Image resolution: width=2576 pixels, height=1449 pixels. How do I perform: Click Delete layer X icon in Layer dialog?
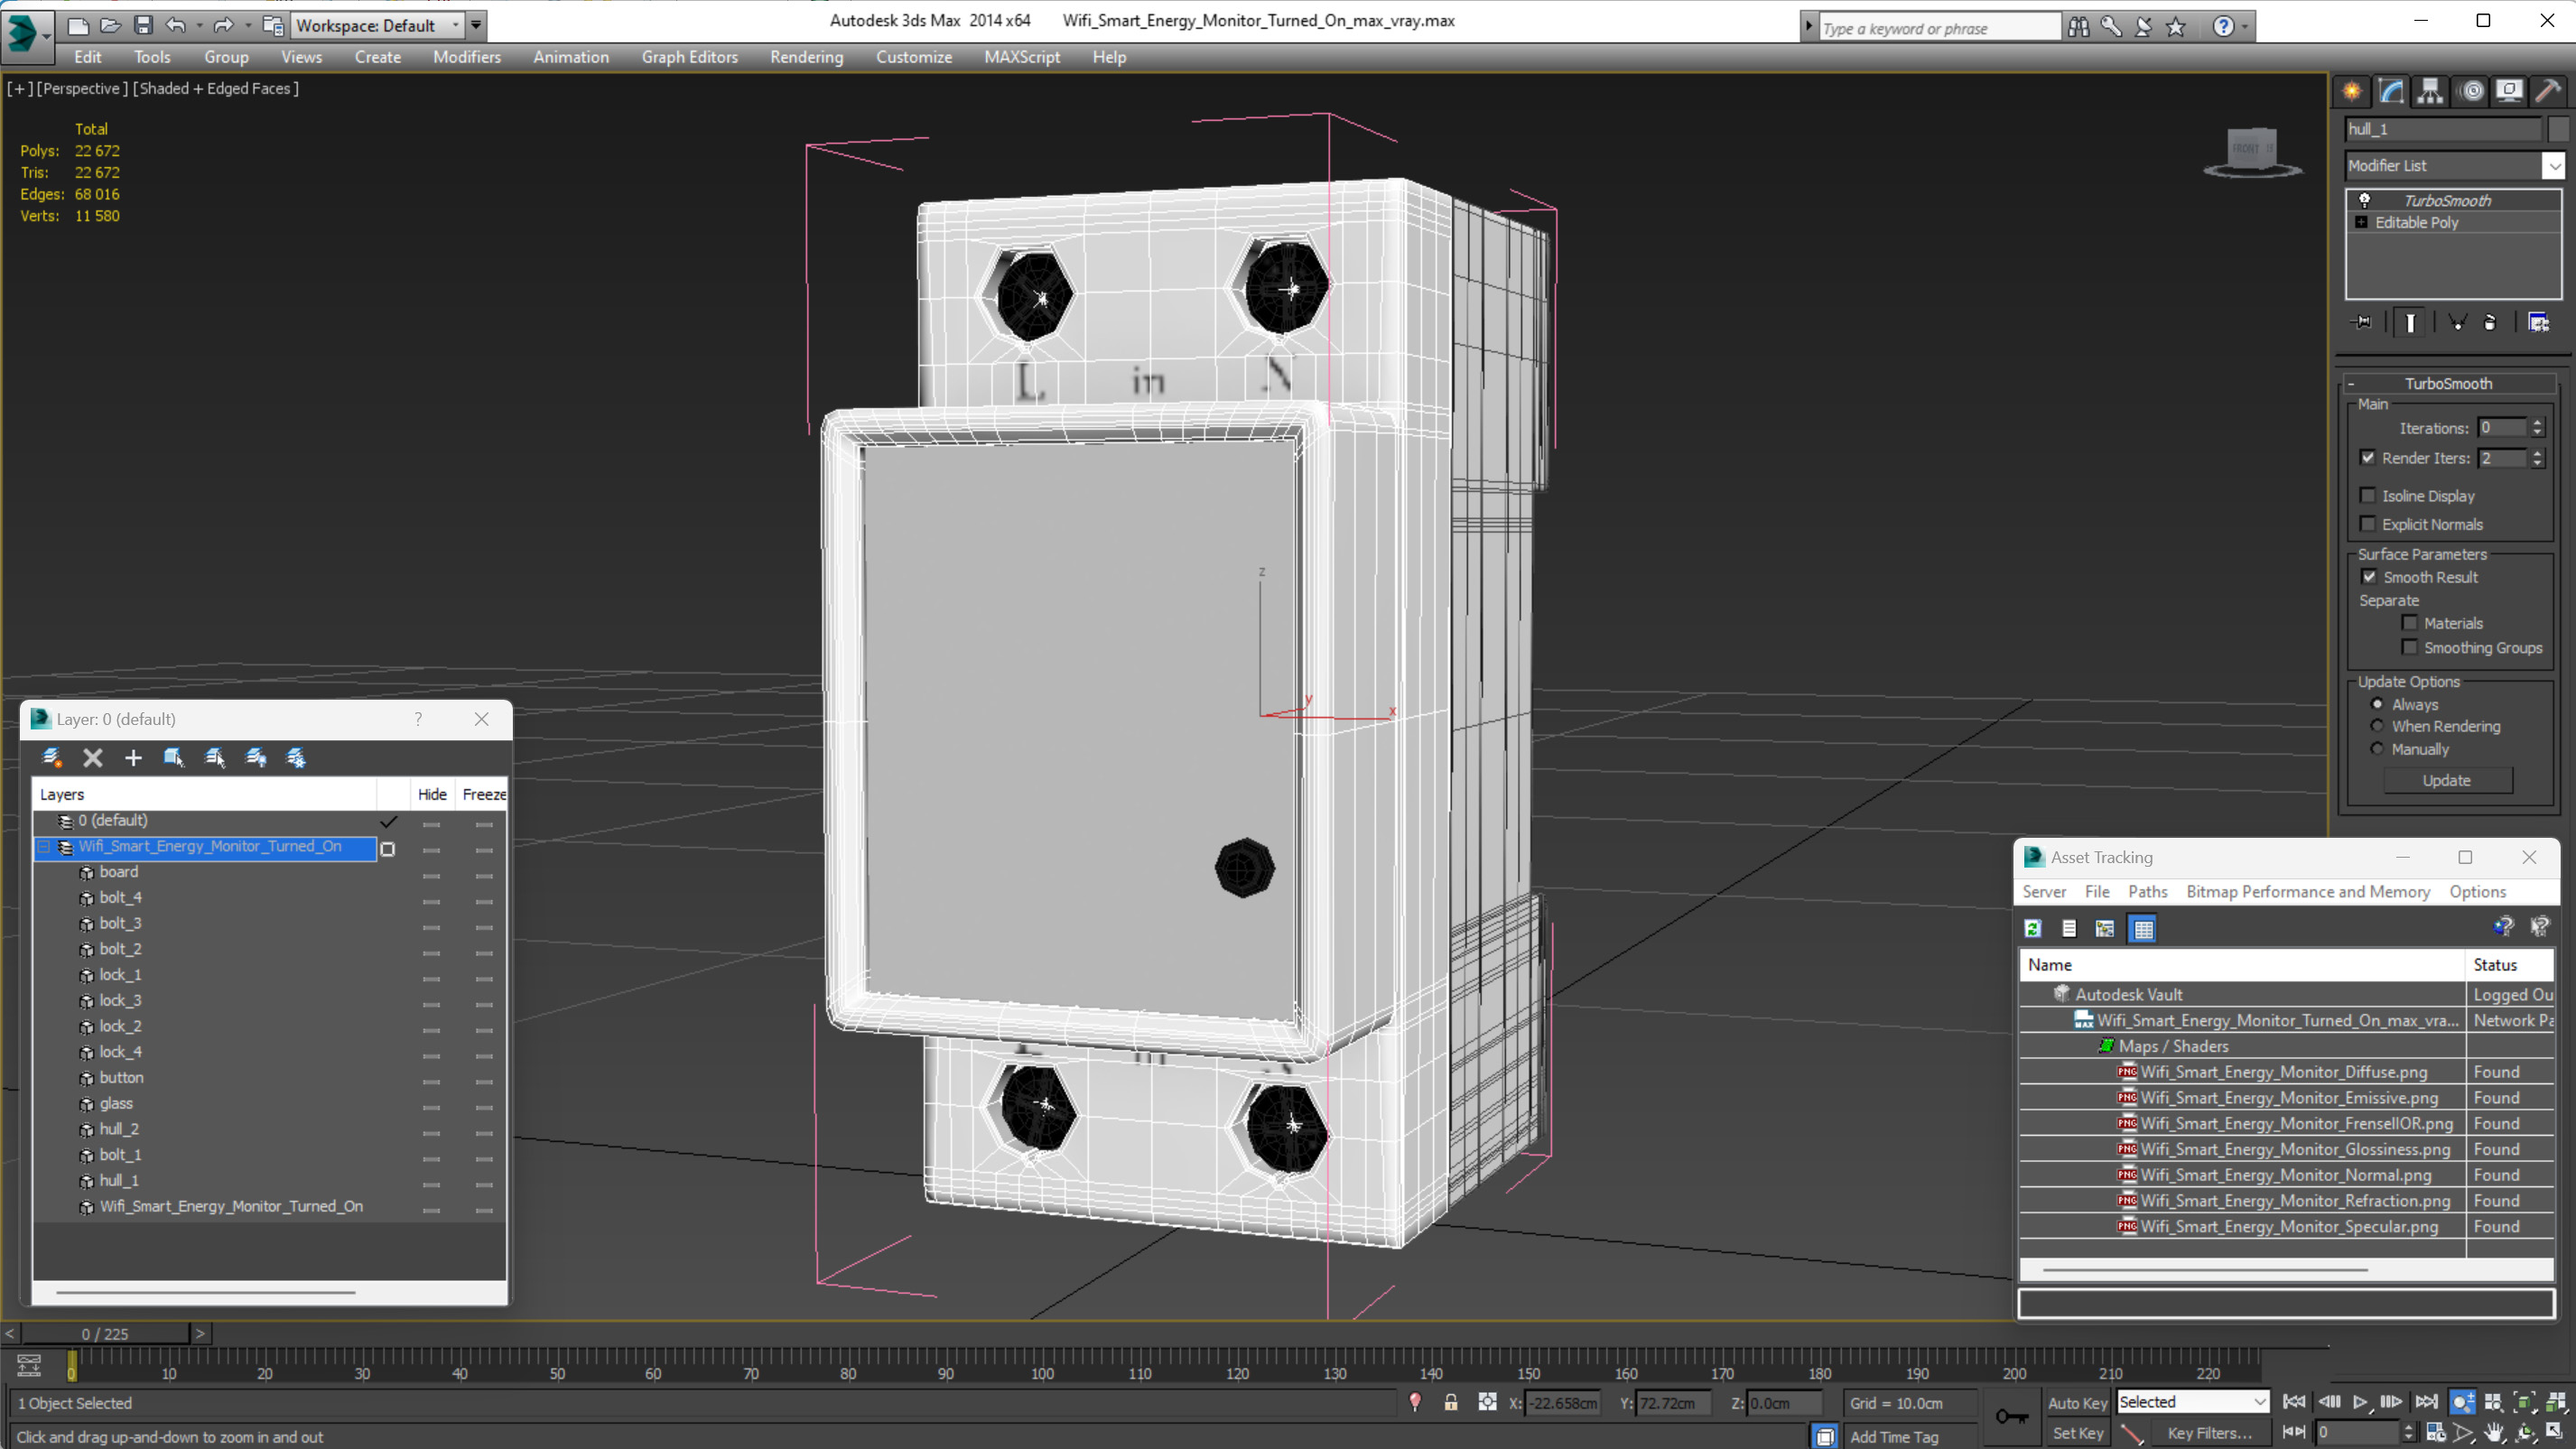(x=93, y=758)
